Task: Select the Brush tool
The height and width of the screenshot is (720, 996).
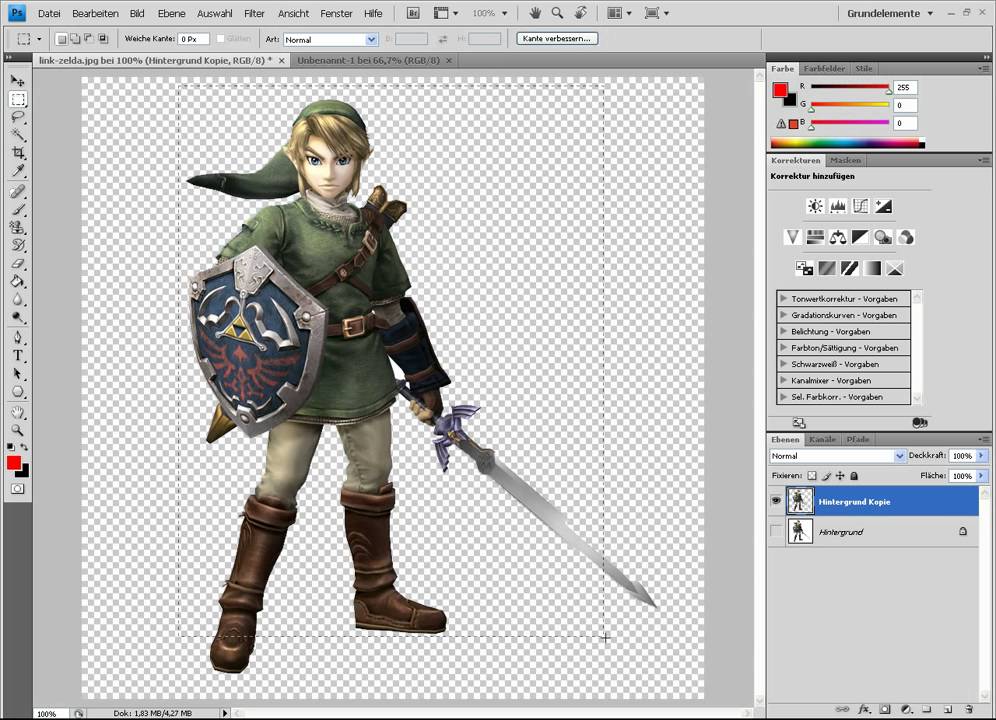Action: tap(18, 209)
